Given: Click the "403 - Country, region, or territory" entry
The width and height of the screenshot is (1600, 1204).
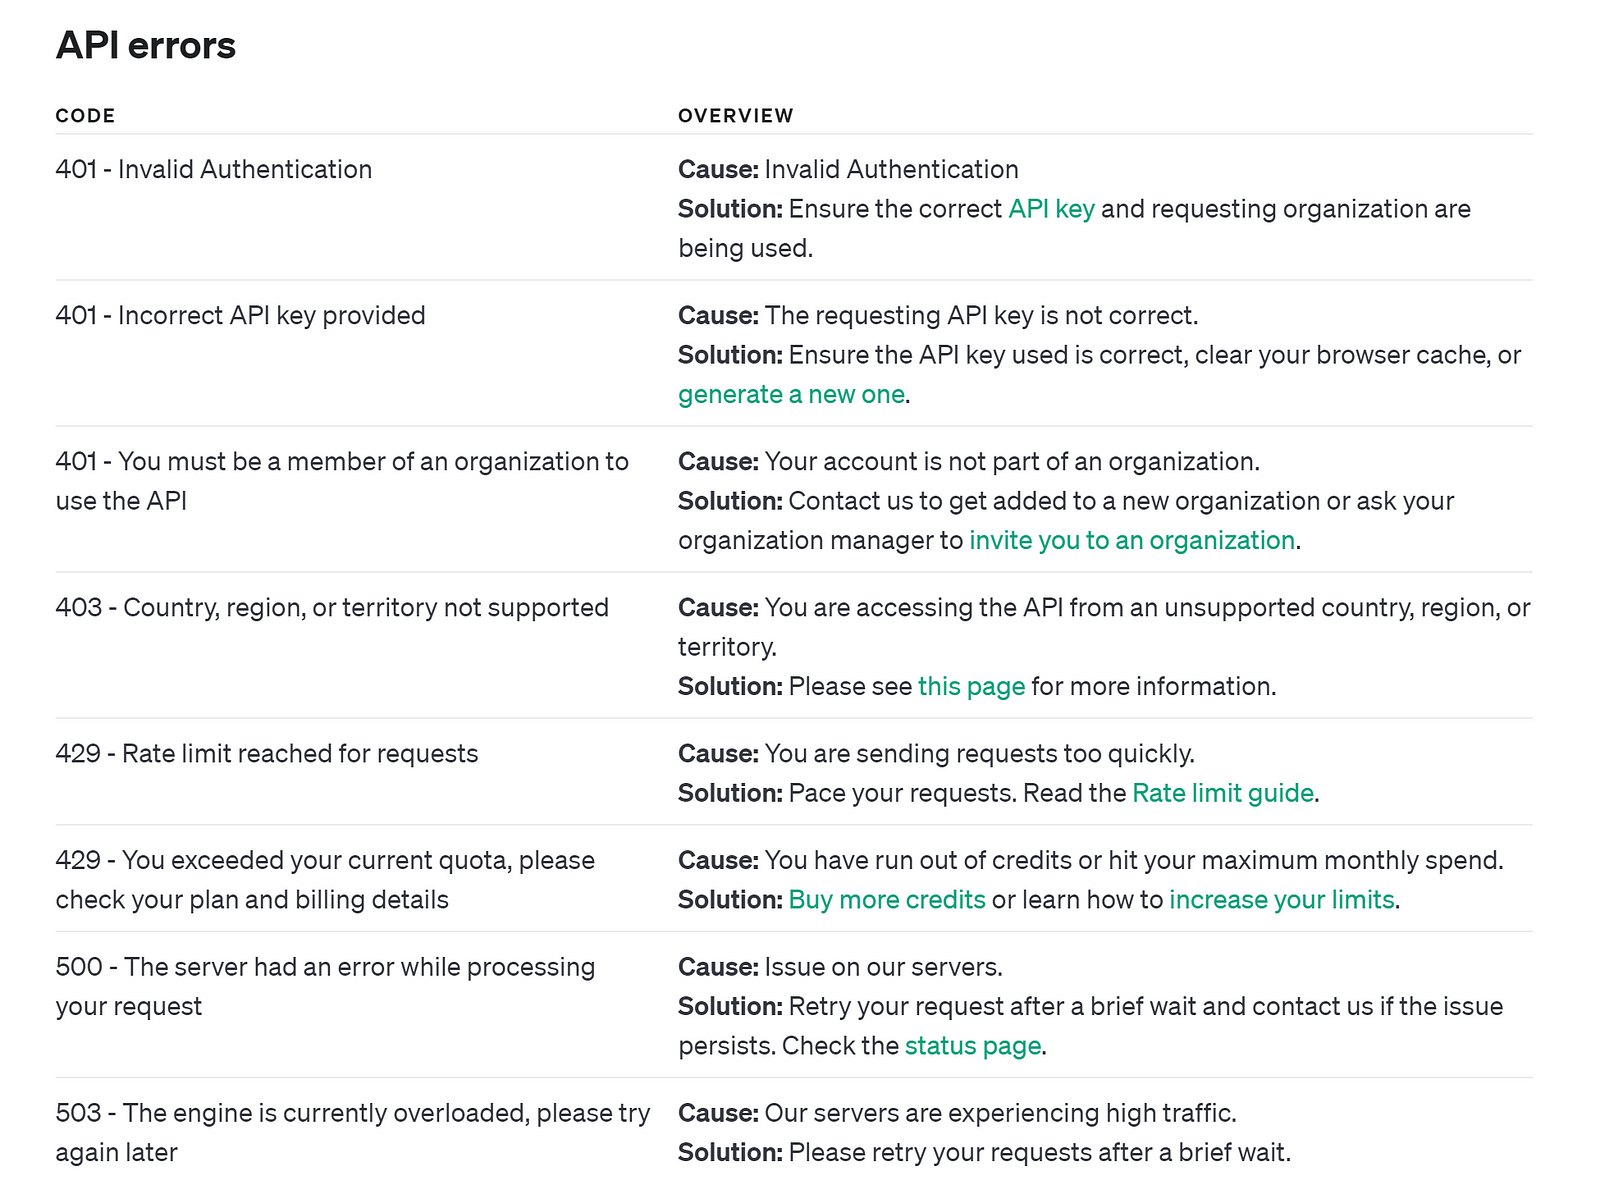Looking at the screenshot, I should pos(332,608).
